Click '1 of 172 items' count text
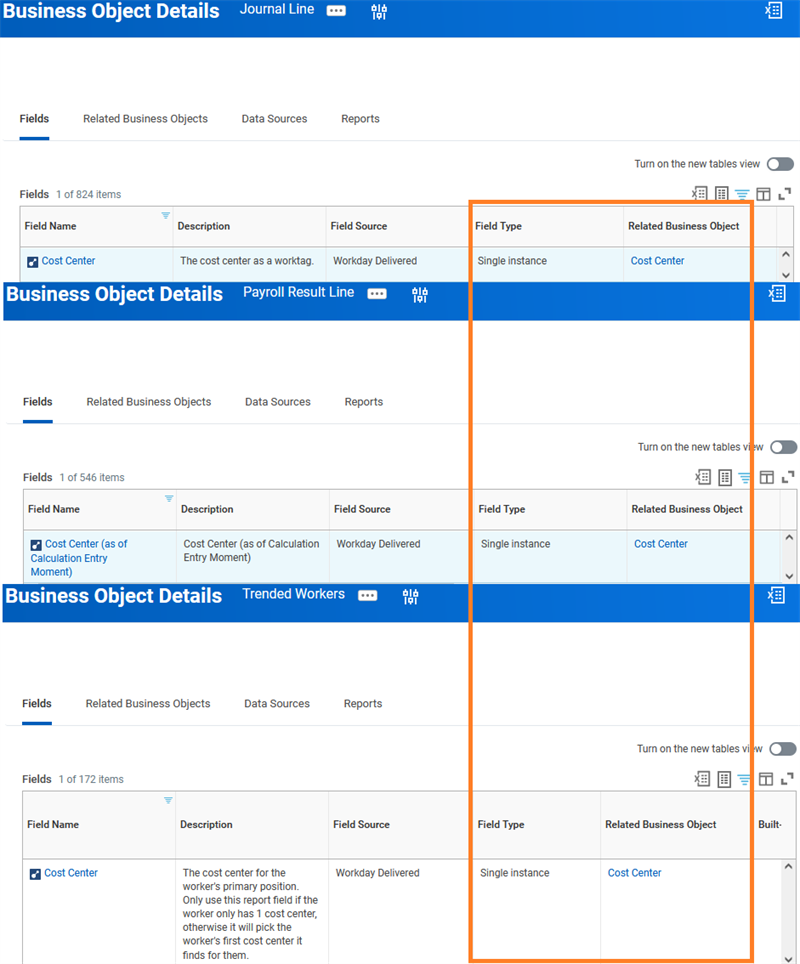 [x=91, y=779]
